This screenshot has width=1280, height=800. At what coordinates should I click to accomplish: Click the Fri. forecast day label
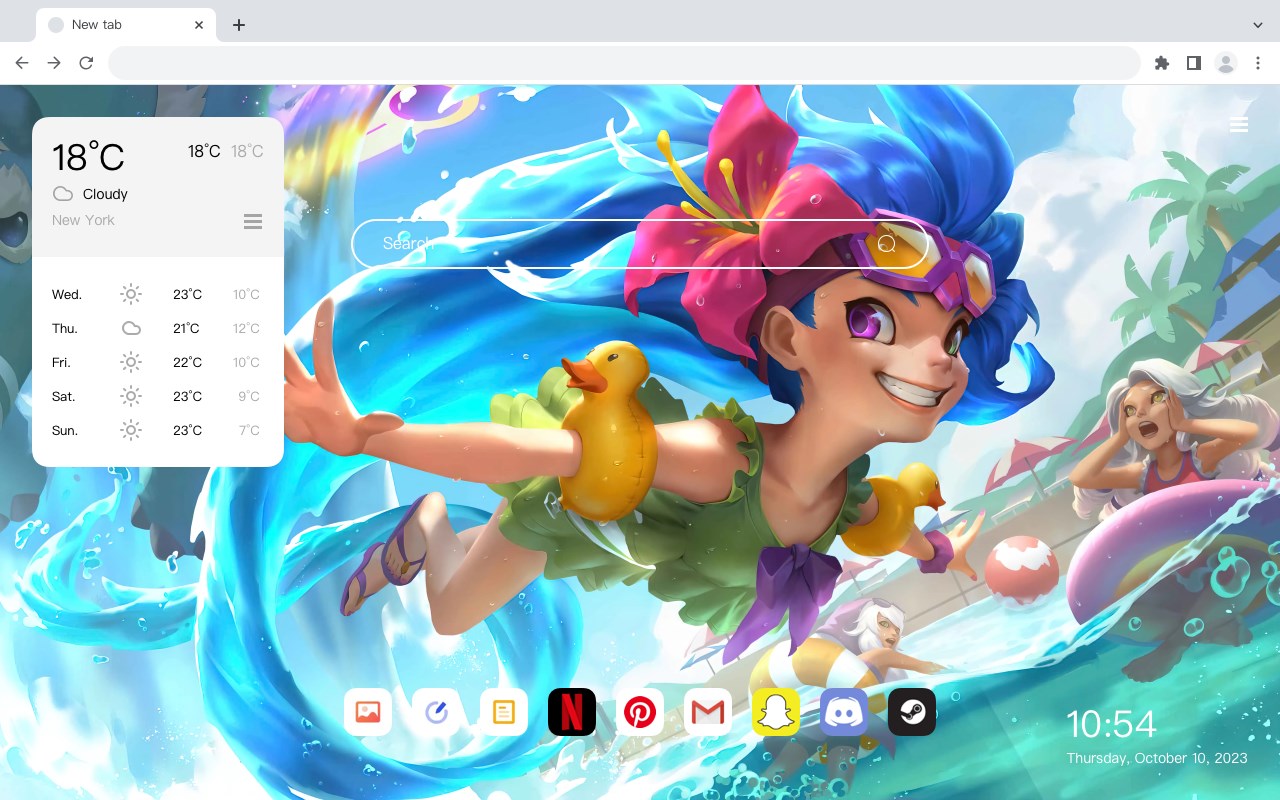point(62,362)
